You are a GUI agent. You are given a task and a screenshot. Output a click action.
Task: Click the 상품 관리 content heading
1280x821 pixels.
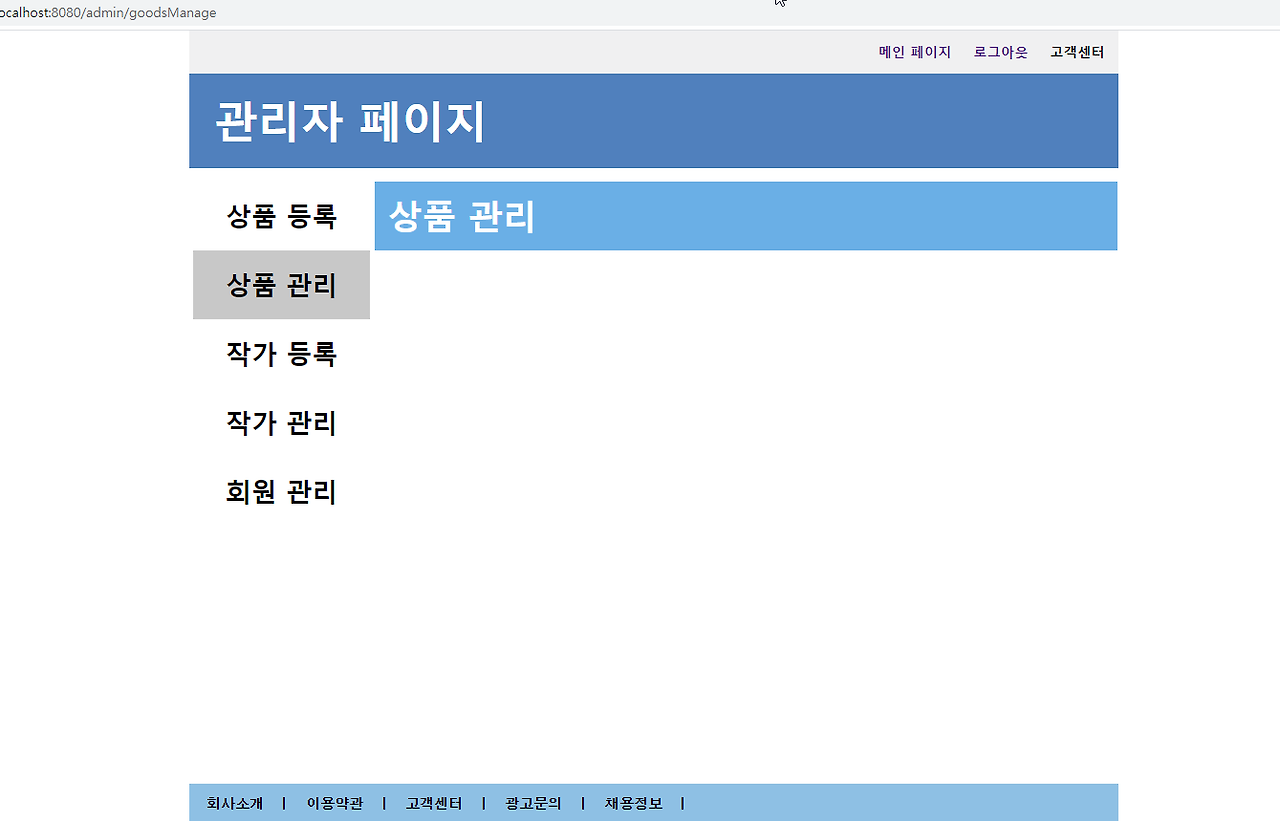(x=462, y=216)
